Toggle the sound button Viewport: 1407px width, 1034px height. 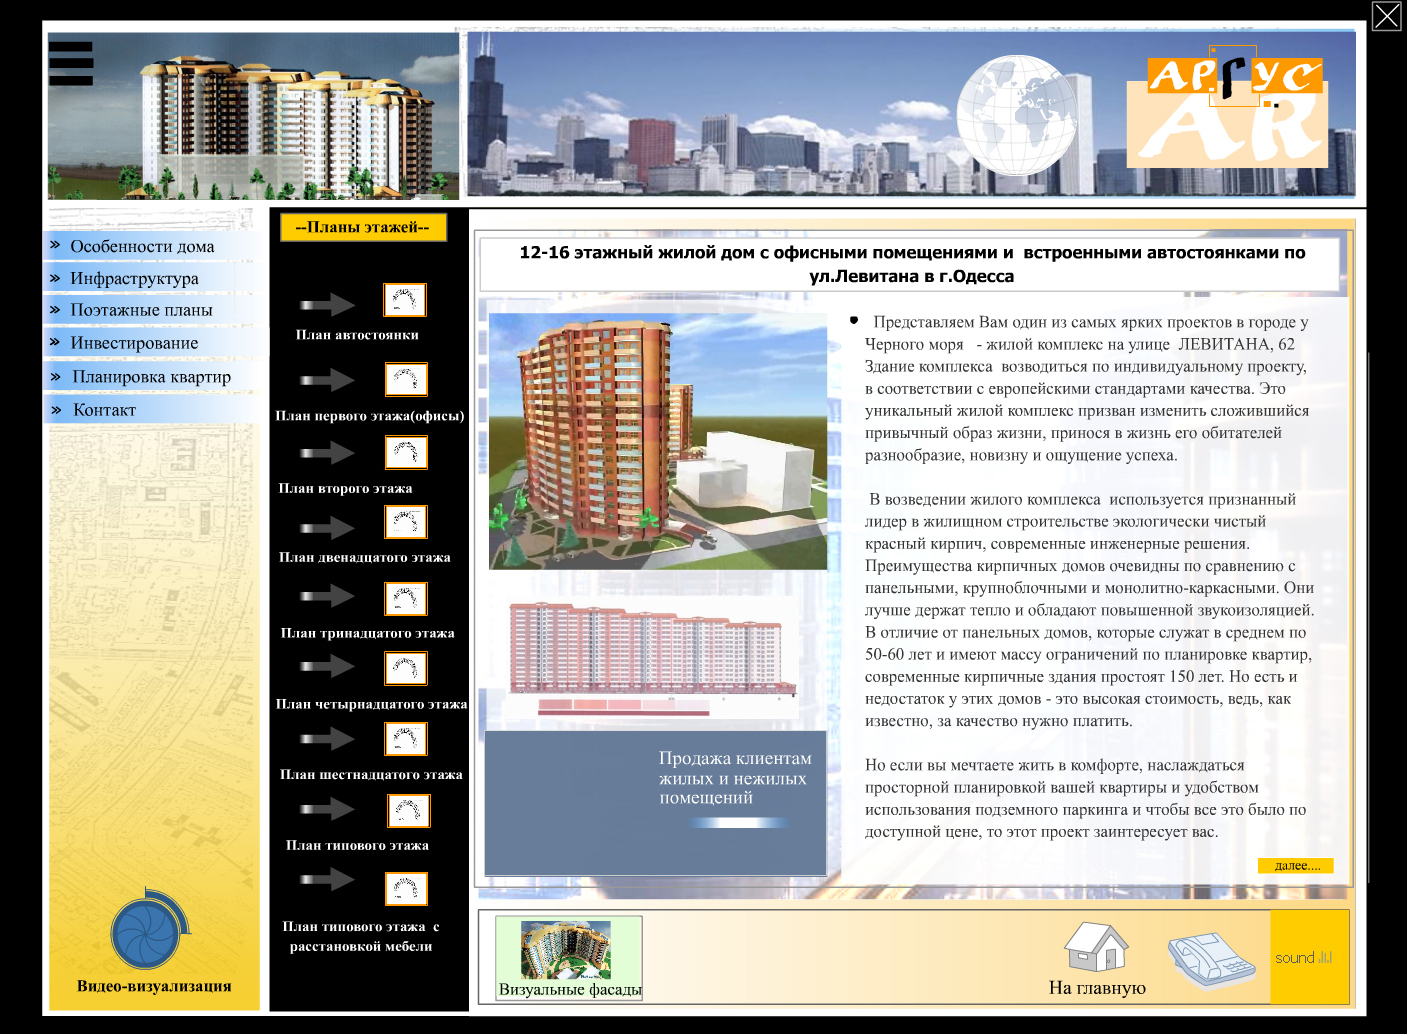coord(1309,957)
